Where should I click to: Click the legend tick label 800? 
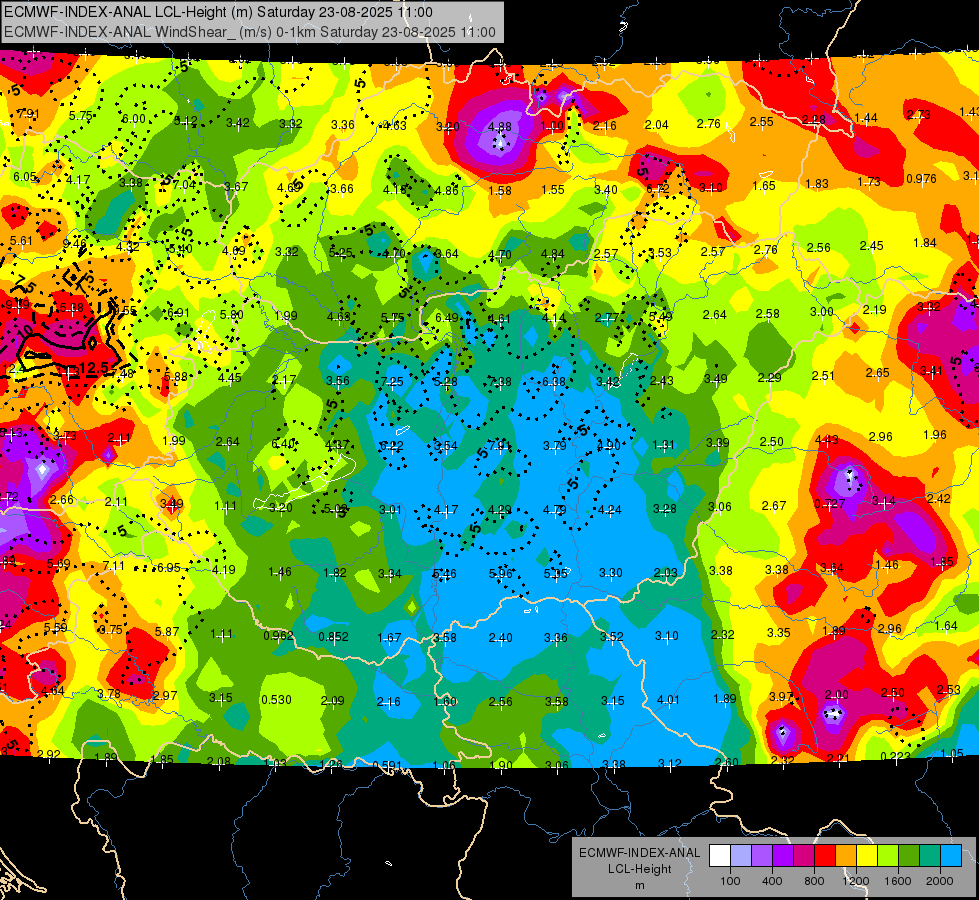tap(814, 881)
